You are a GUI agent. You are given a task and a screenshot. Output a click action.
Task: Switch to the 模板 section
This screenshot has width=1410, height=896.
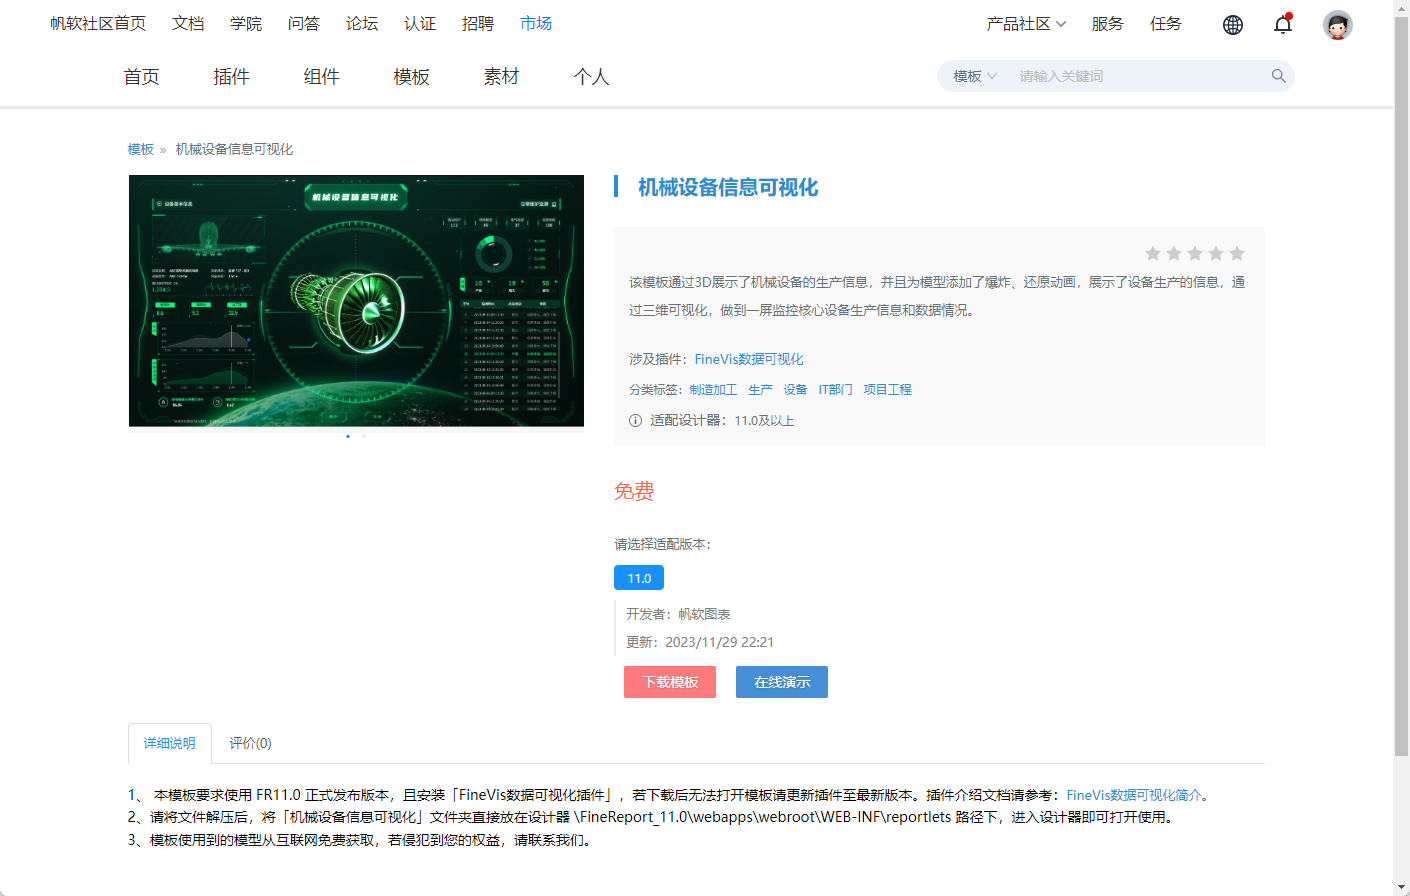coord(411,77)
